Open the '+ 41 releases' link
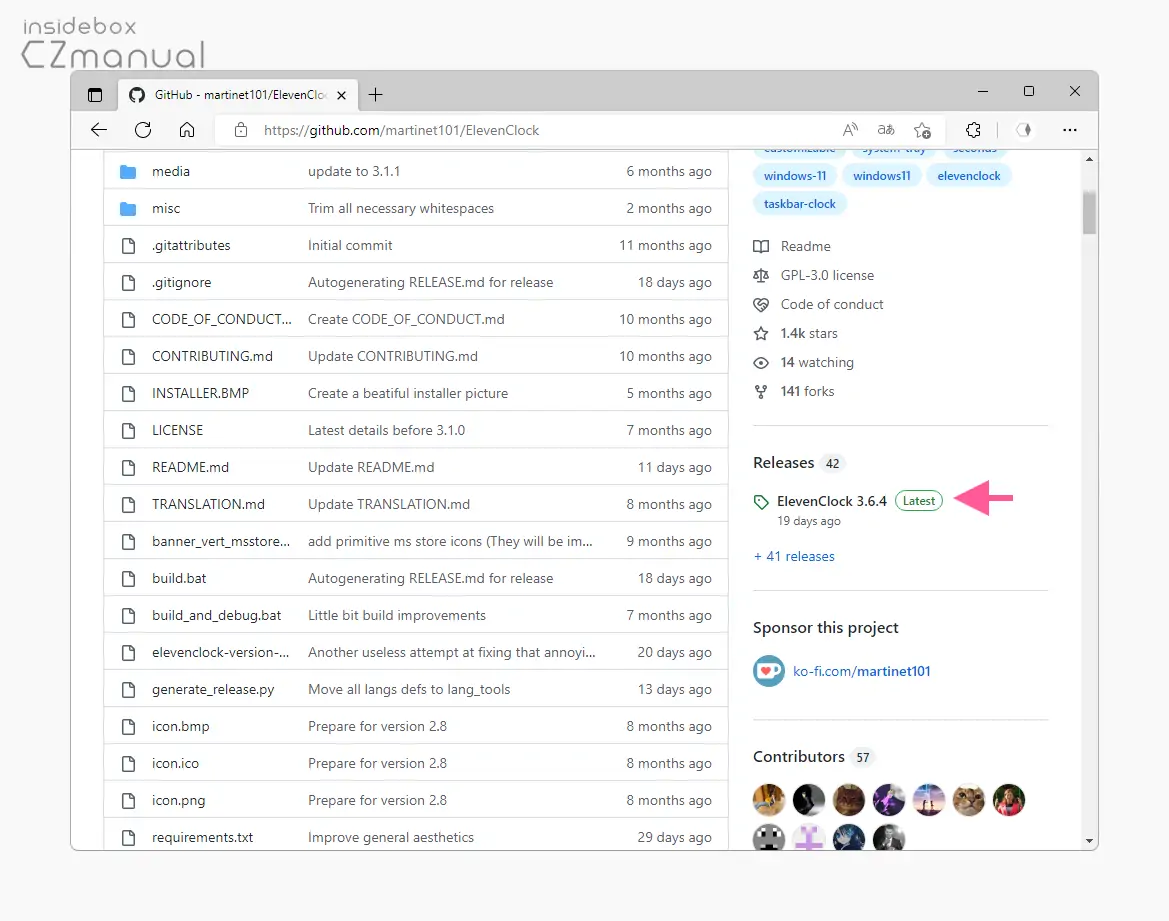 pyautogui.click(x=794, y=556)
